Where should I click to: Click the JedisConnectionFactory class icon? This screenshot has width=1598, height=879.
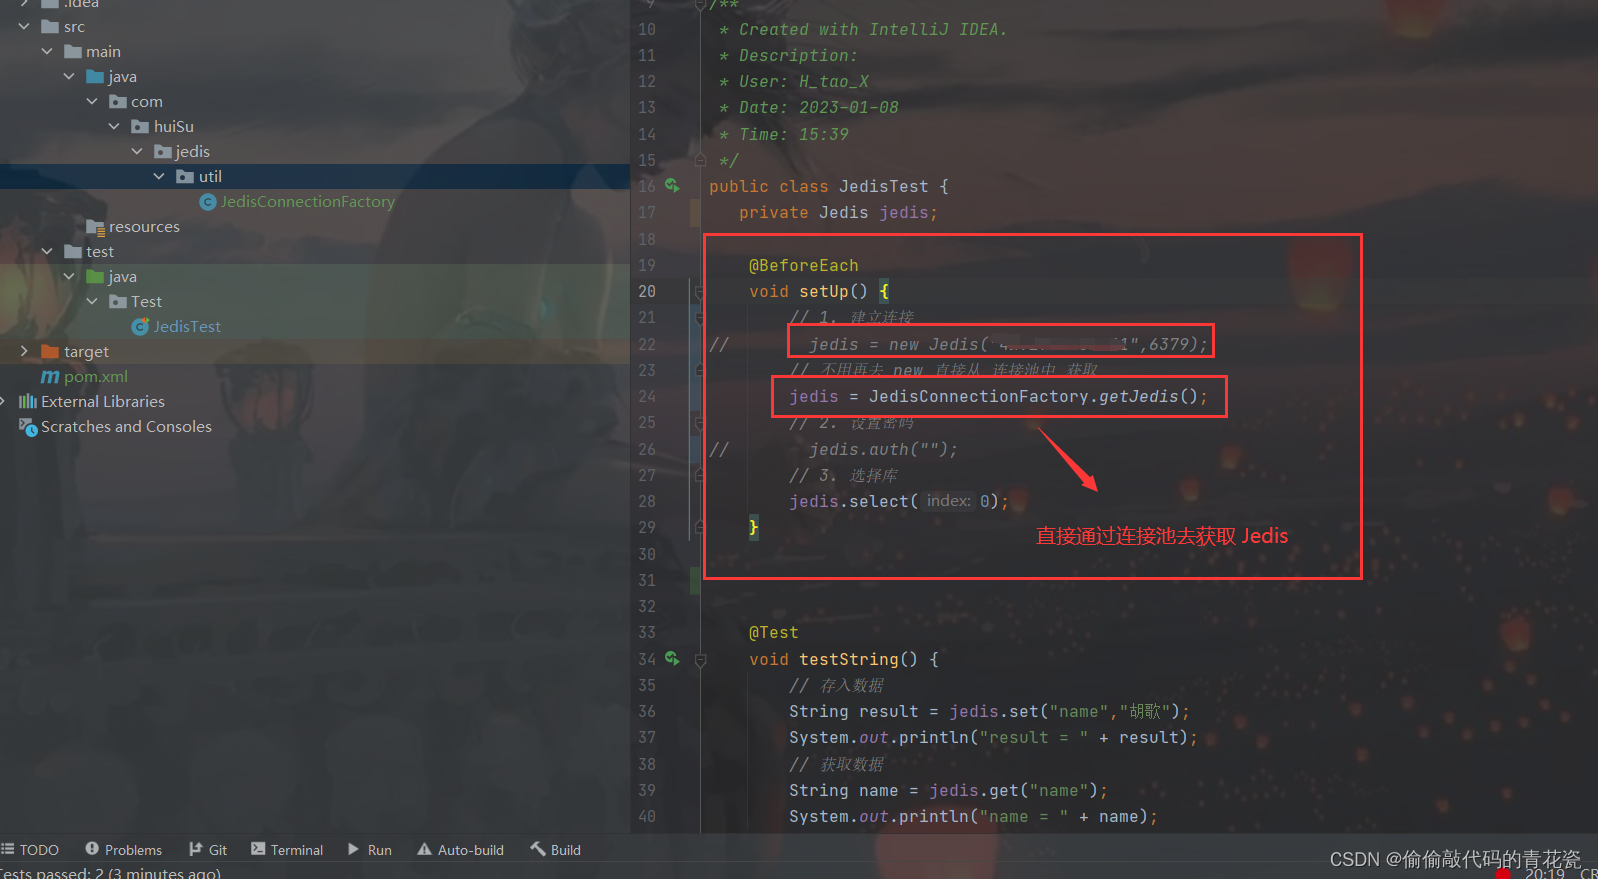pyautogui.click(x=208, y=202)
